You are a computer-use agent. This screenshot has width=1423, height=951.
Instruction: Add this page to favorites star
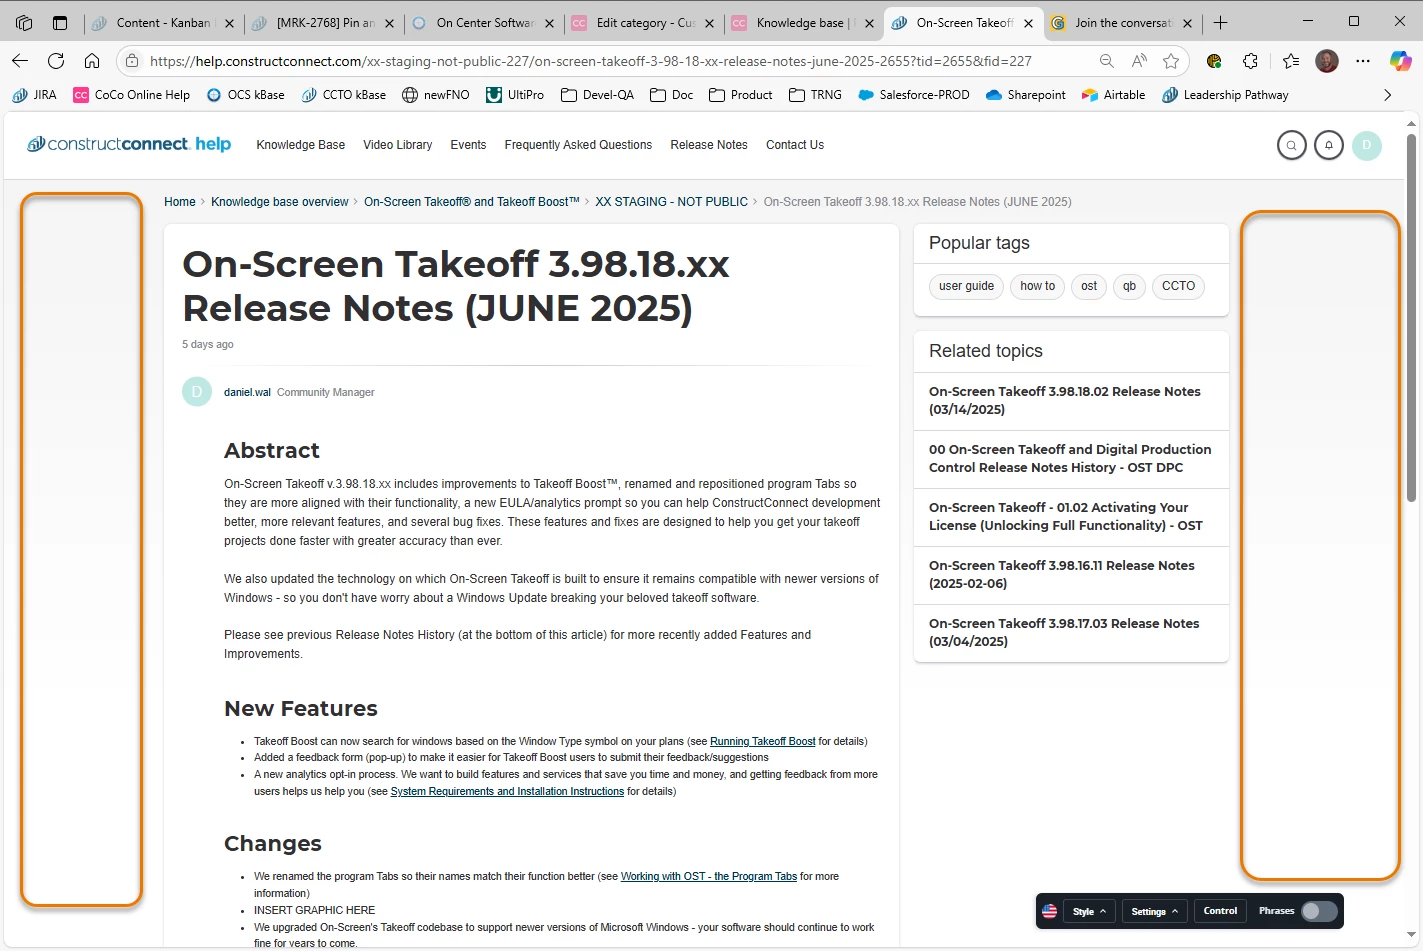point(1171,61)
